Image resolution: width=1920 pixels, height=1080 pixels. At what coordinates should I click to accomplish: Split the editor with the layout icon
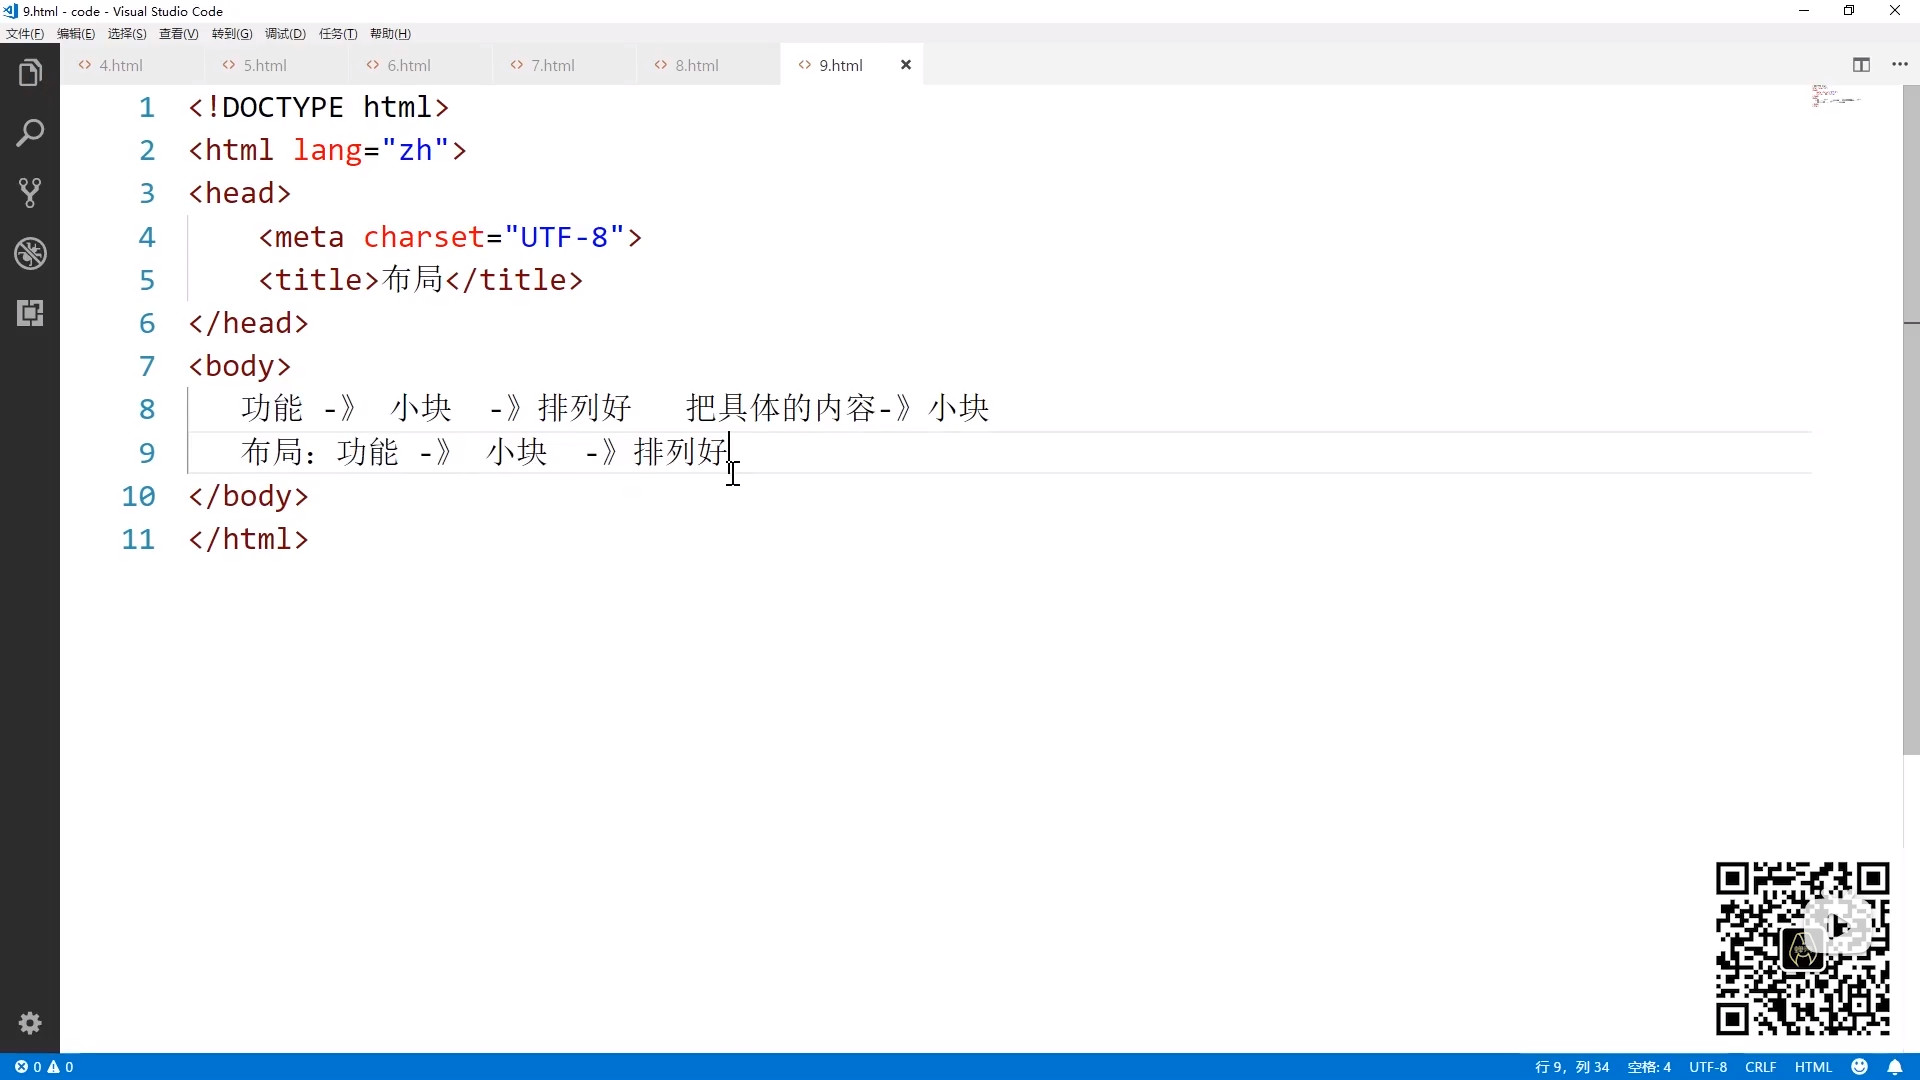tap(1861, 65)
